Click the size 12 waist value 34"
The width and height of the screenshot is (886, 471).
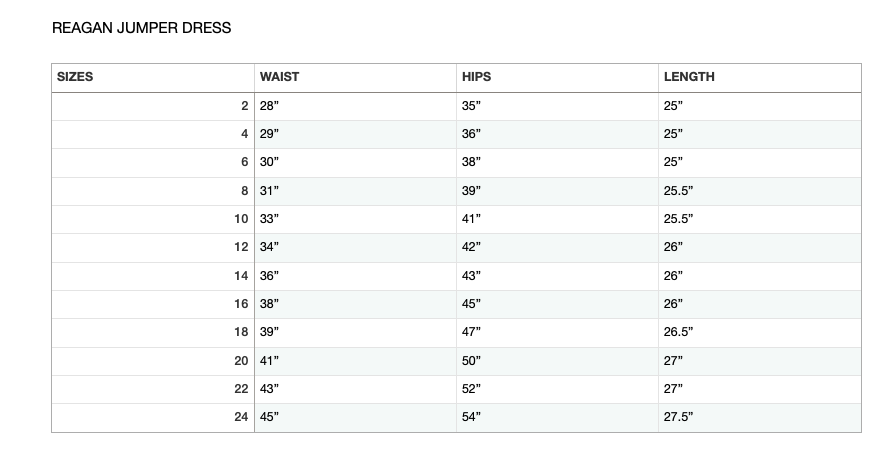coord(269,247)
